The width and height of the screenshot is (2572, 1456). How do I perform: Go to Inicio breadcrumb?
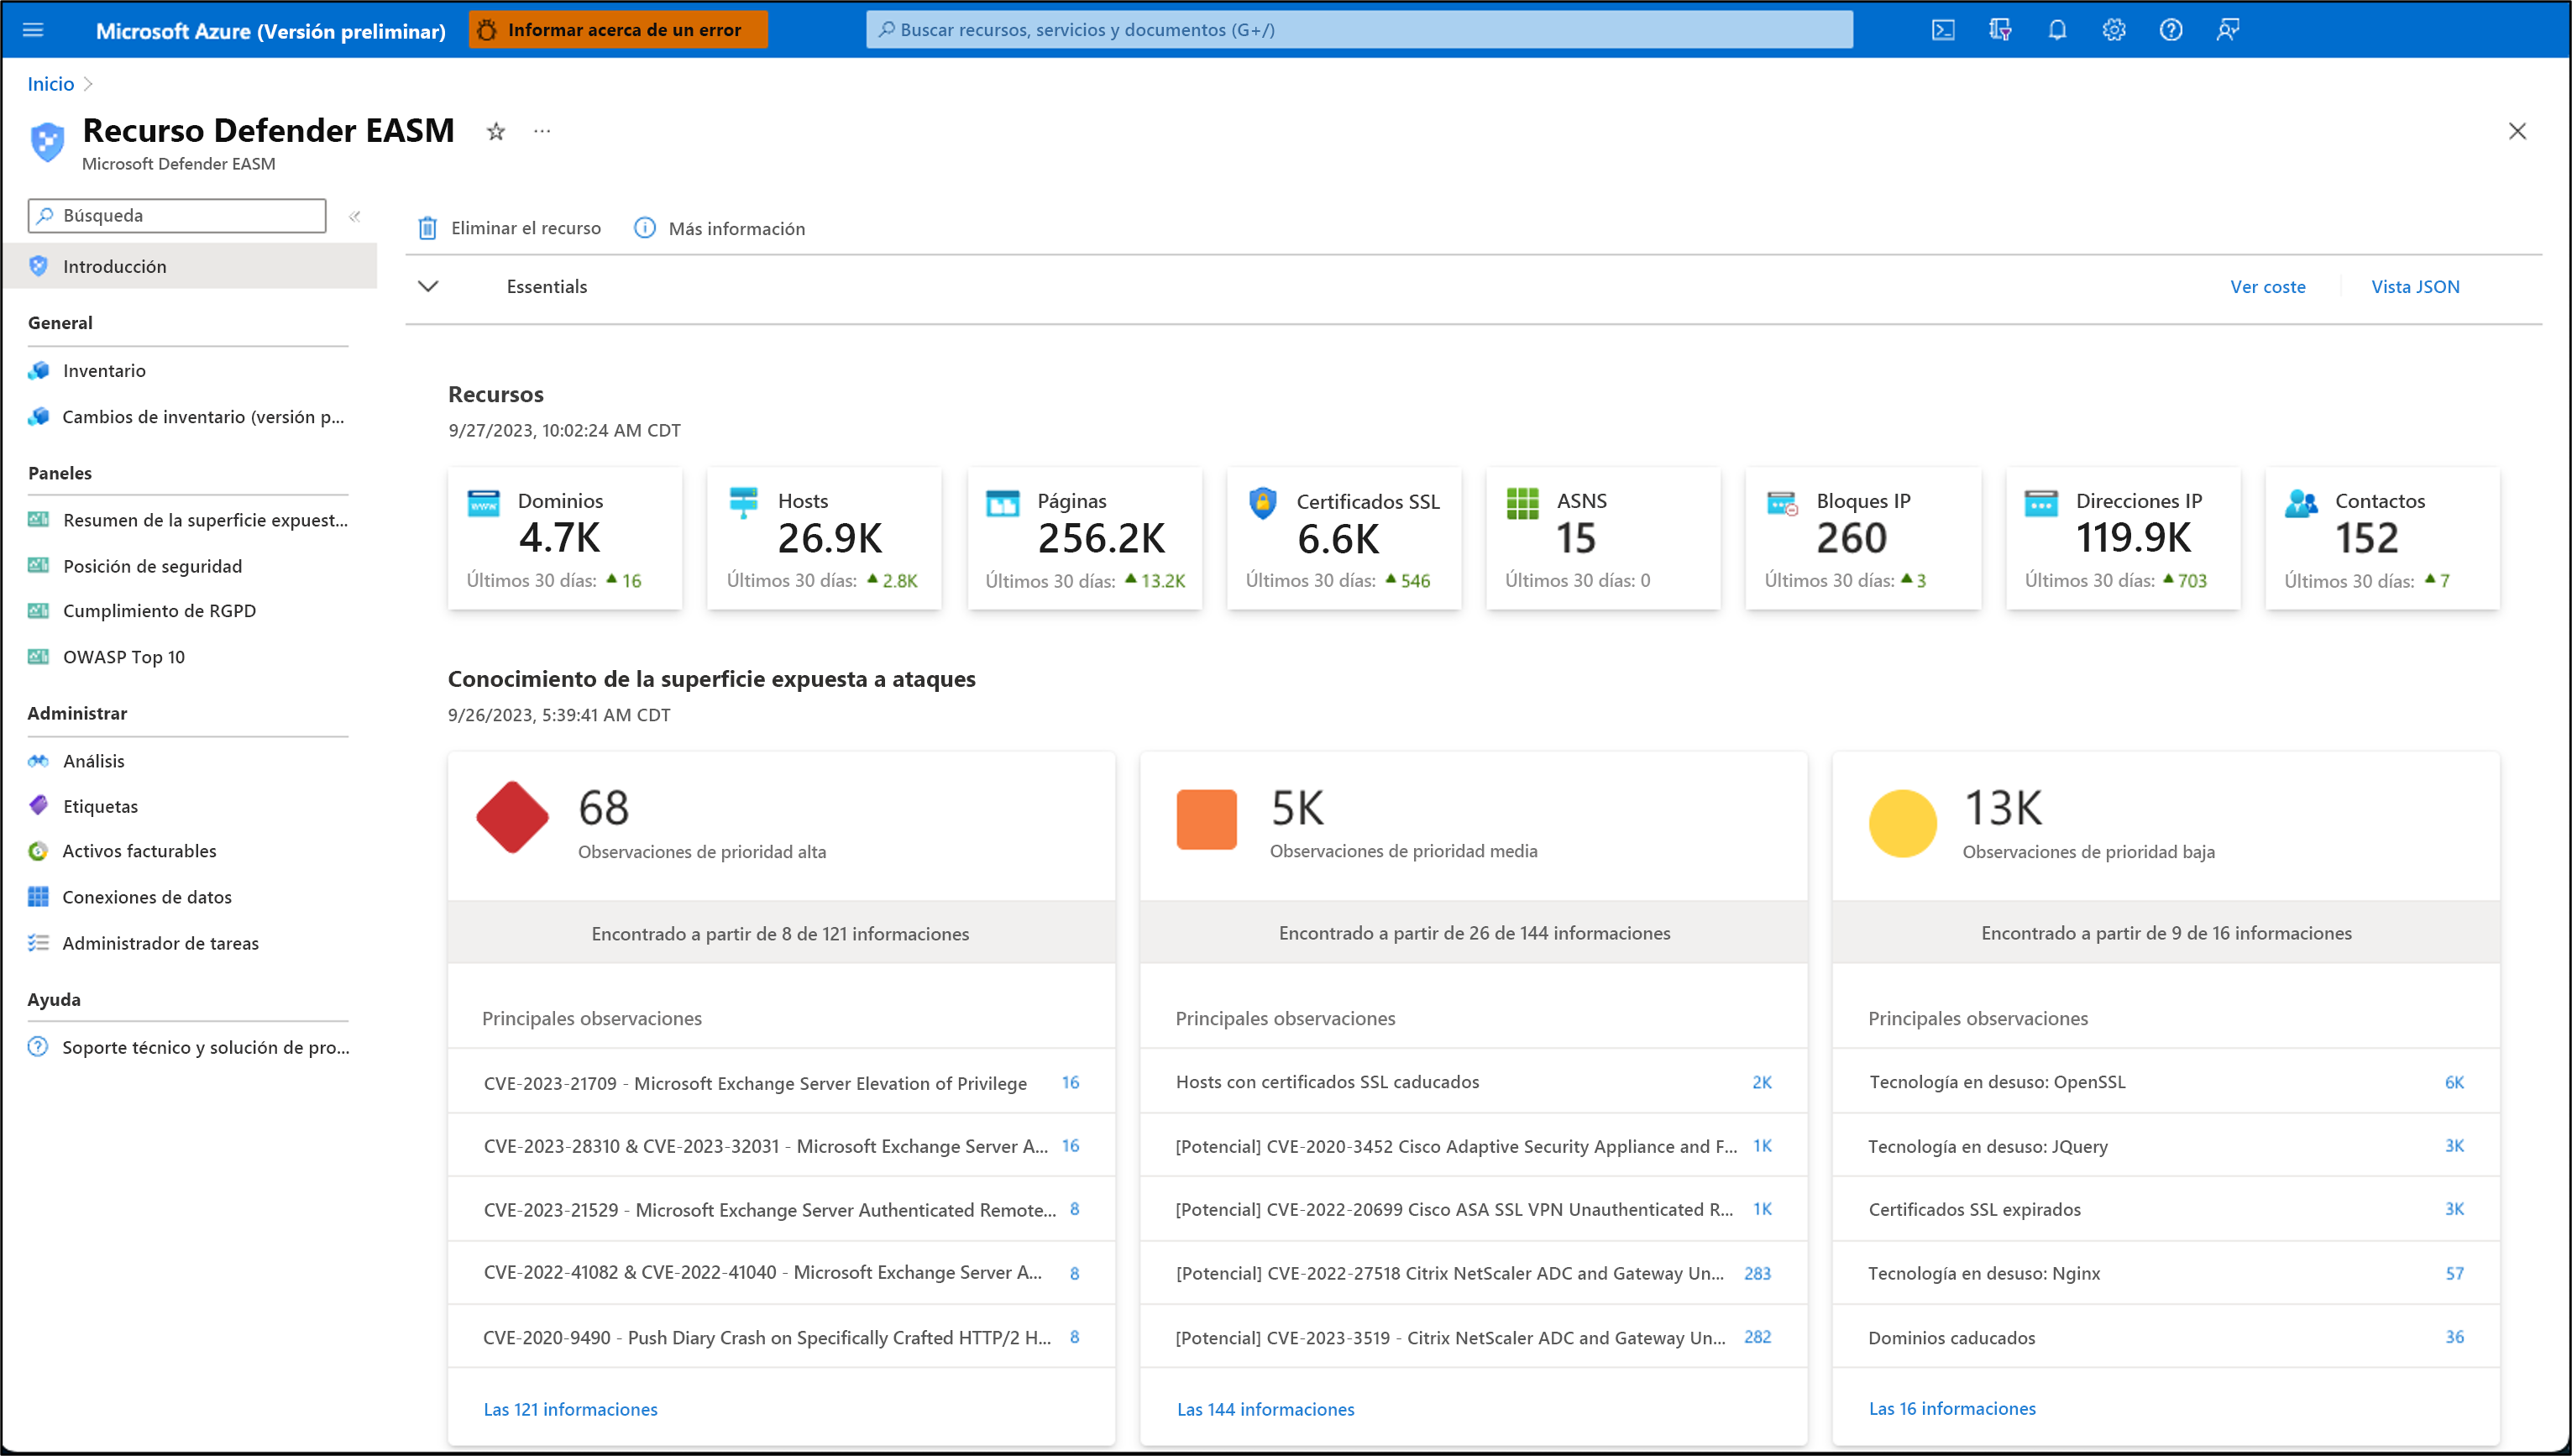(x=50, y=84)
